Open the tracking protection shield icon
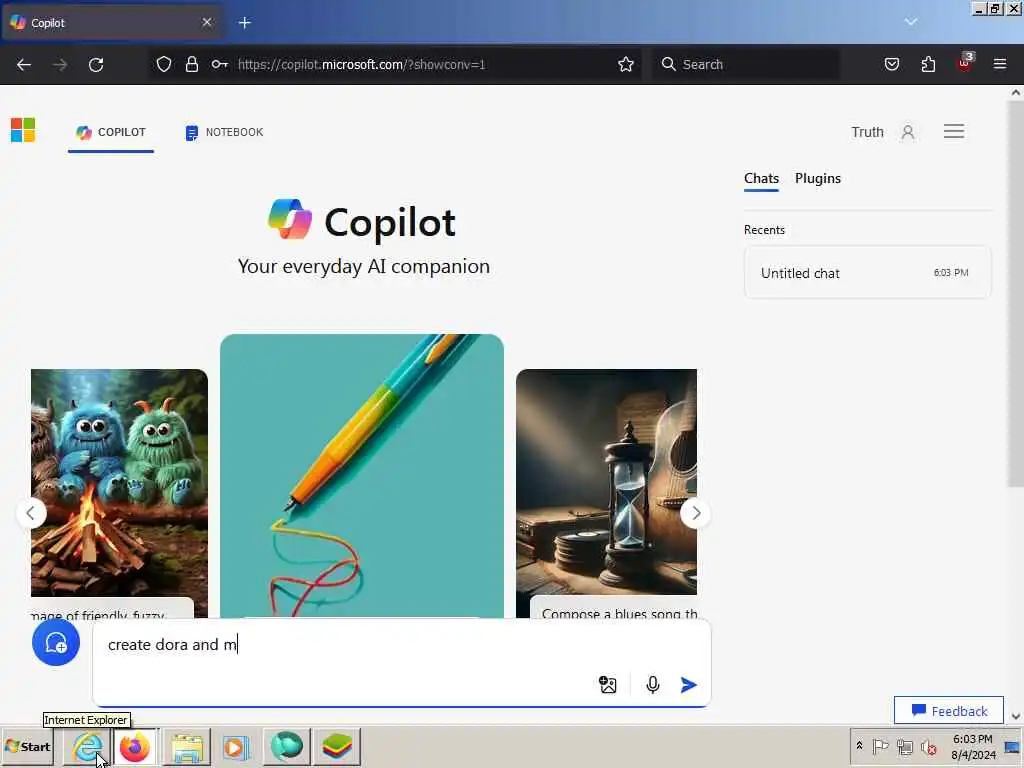Viewport: 1024px width, 768px height. [x=164, y=64]
